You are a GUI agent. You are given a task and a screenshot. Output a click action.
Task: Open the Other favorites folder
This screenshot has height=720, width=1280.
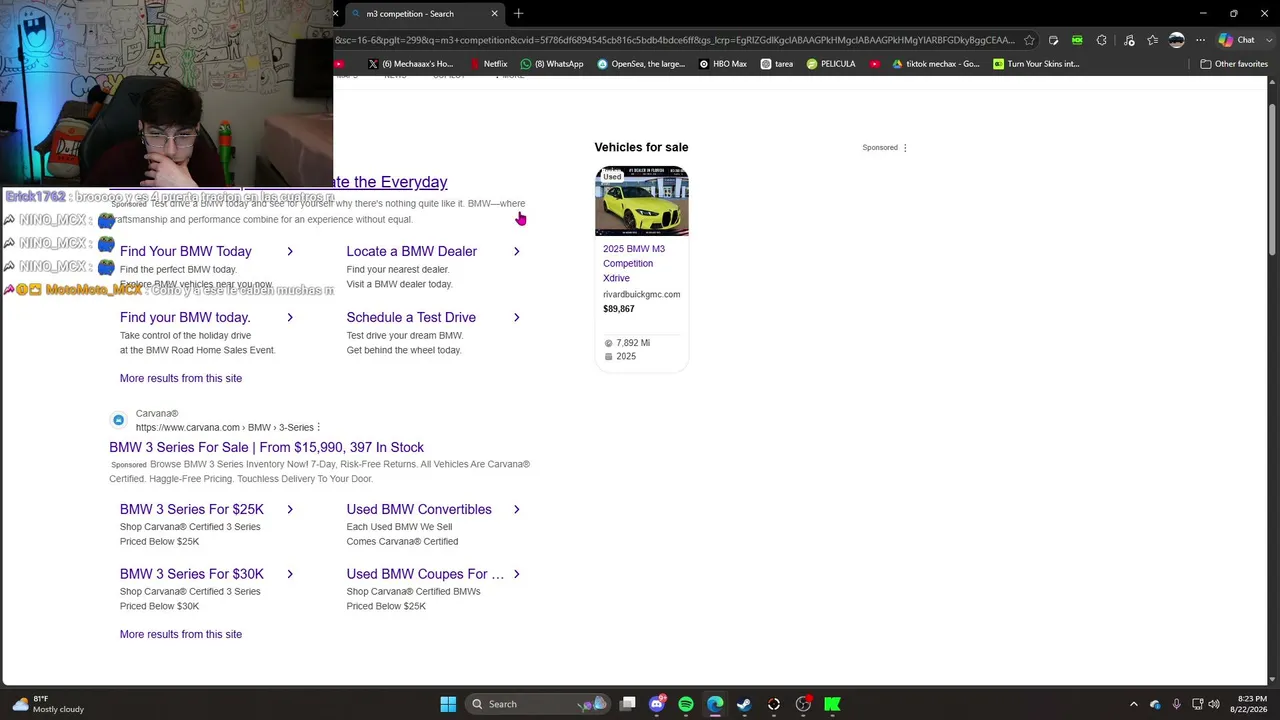[x=1234, y=64]
